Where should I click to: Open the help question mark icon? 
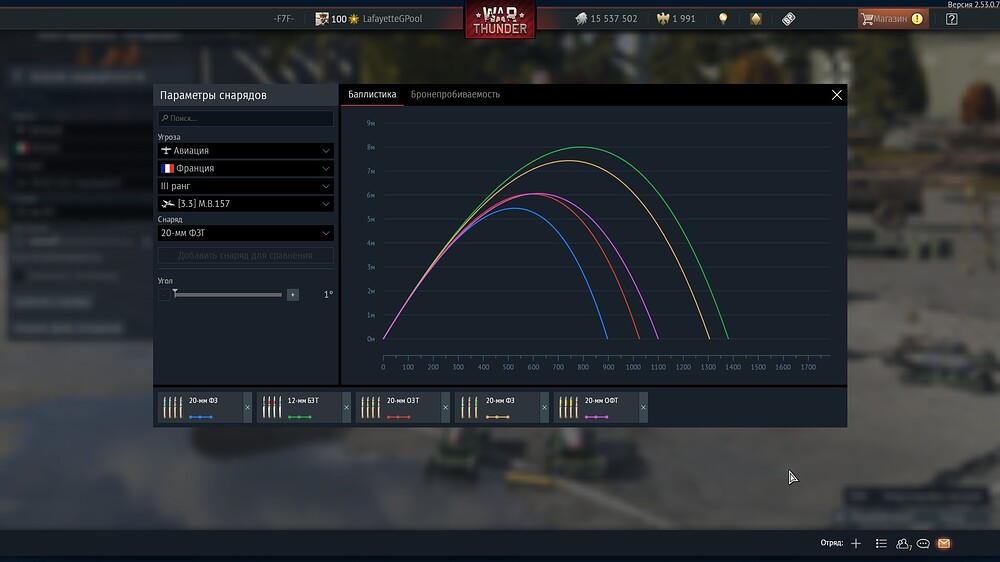tap(951, 18)
